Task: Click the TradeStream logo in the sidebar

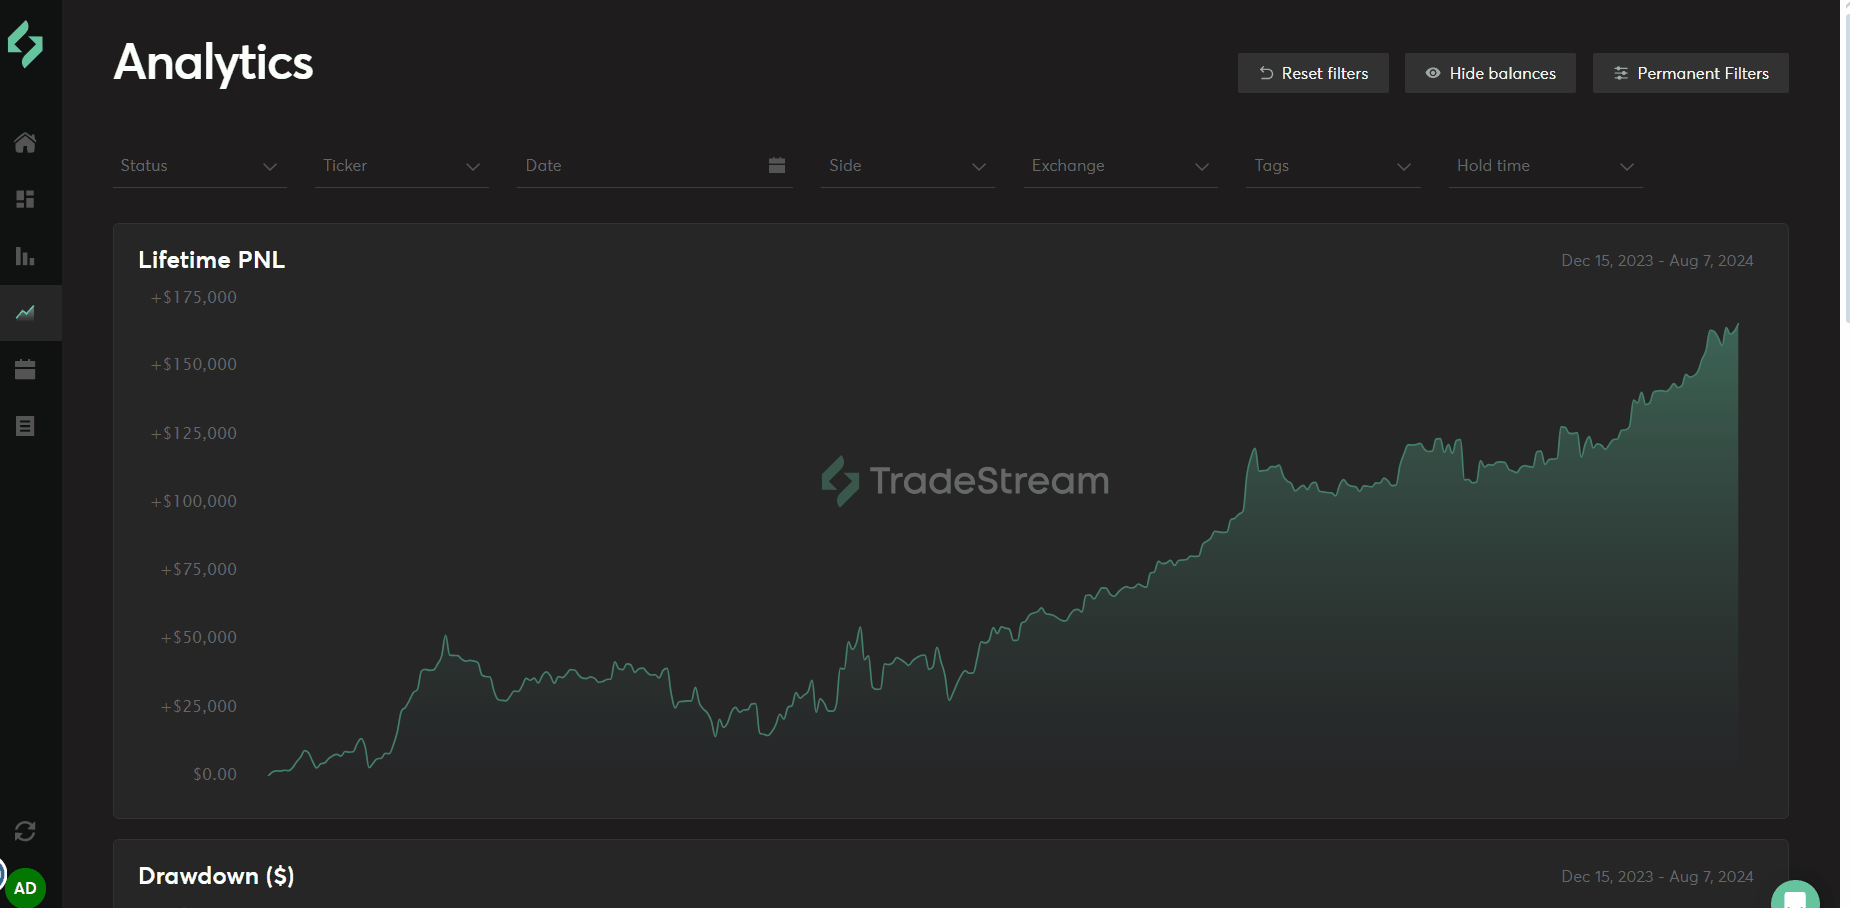Action: (x=26, y=45)
